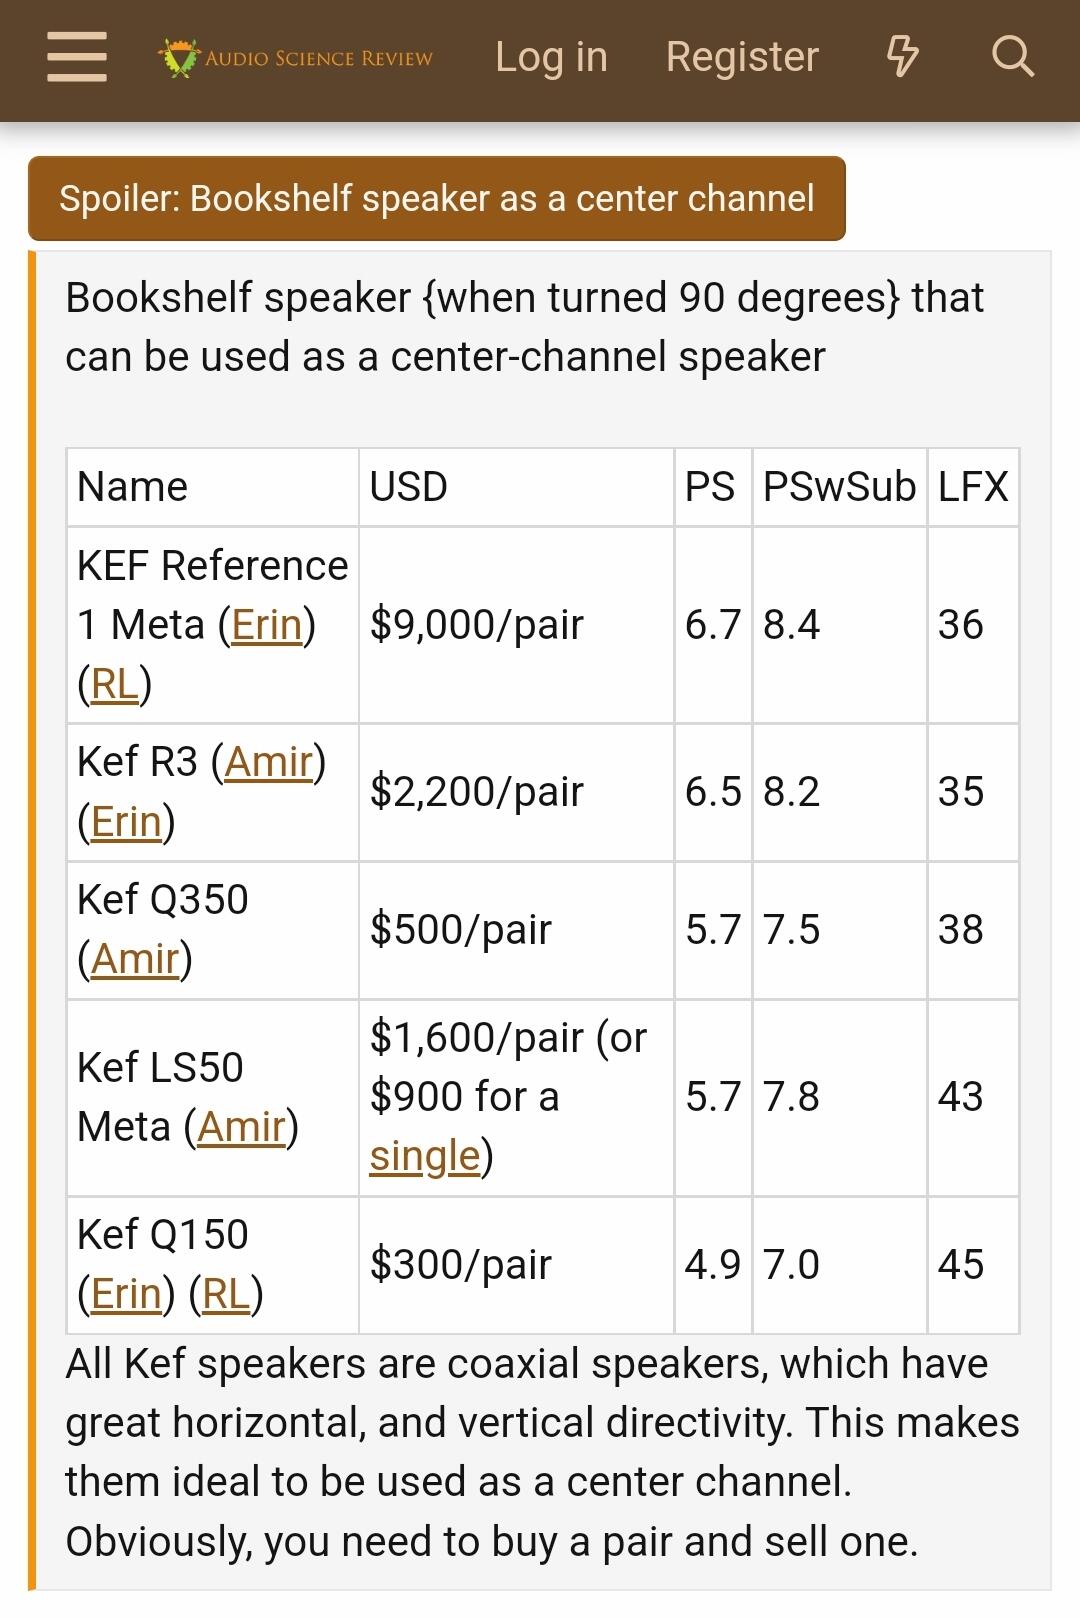This screenshot has width=1080, height=1617.
Task: Open Amir's Kef R3 review
Action: click(x=269, y=762)
